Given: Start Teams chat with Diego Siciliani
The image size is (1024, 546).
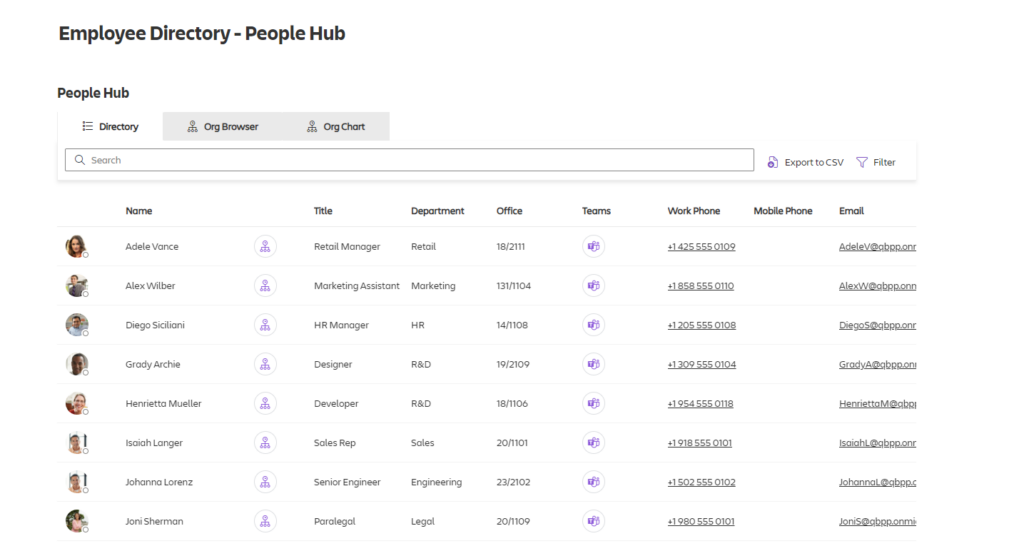Looking at the screenshot, I should pyautogui.click(x=594, y=325).
